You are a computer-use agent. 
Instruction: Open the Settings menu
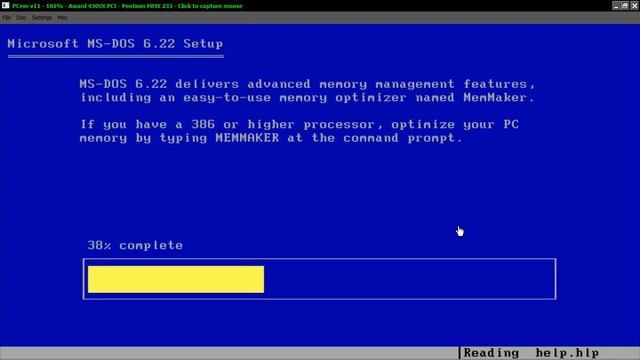(x=42, y=18)
